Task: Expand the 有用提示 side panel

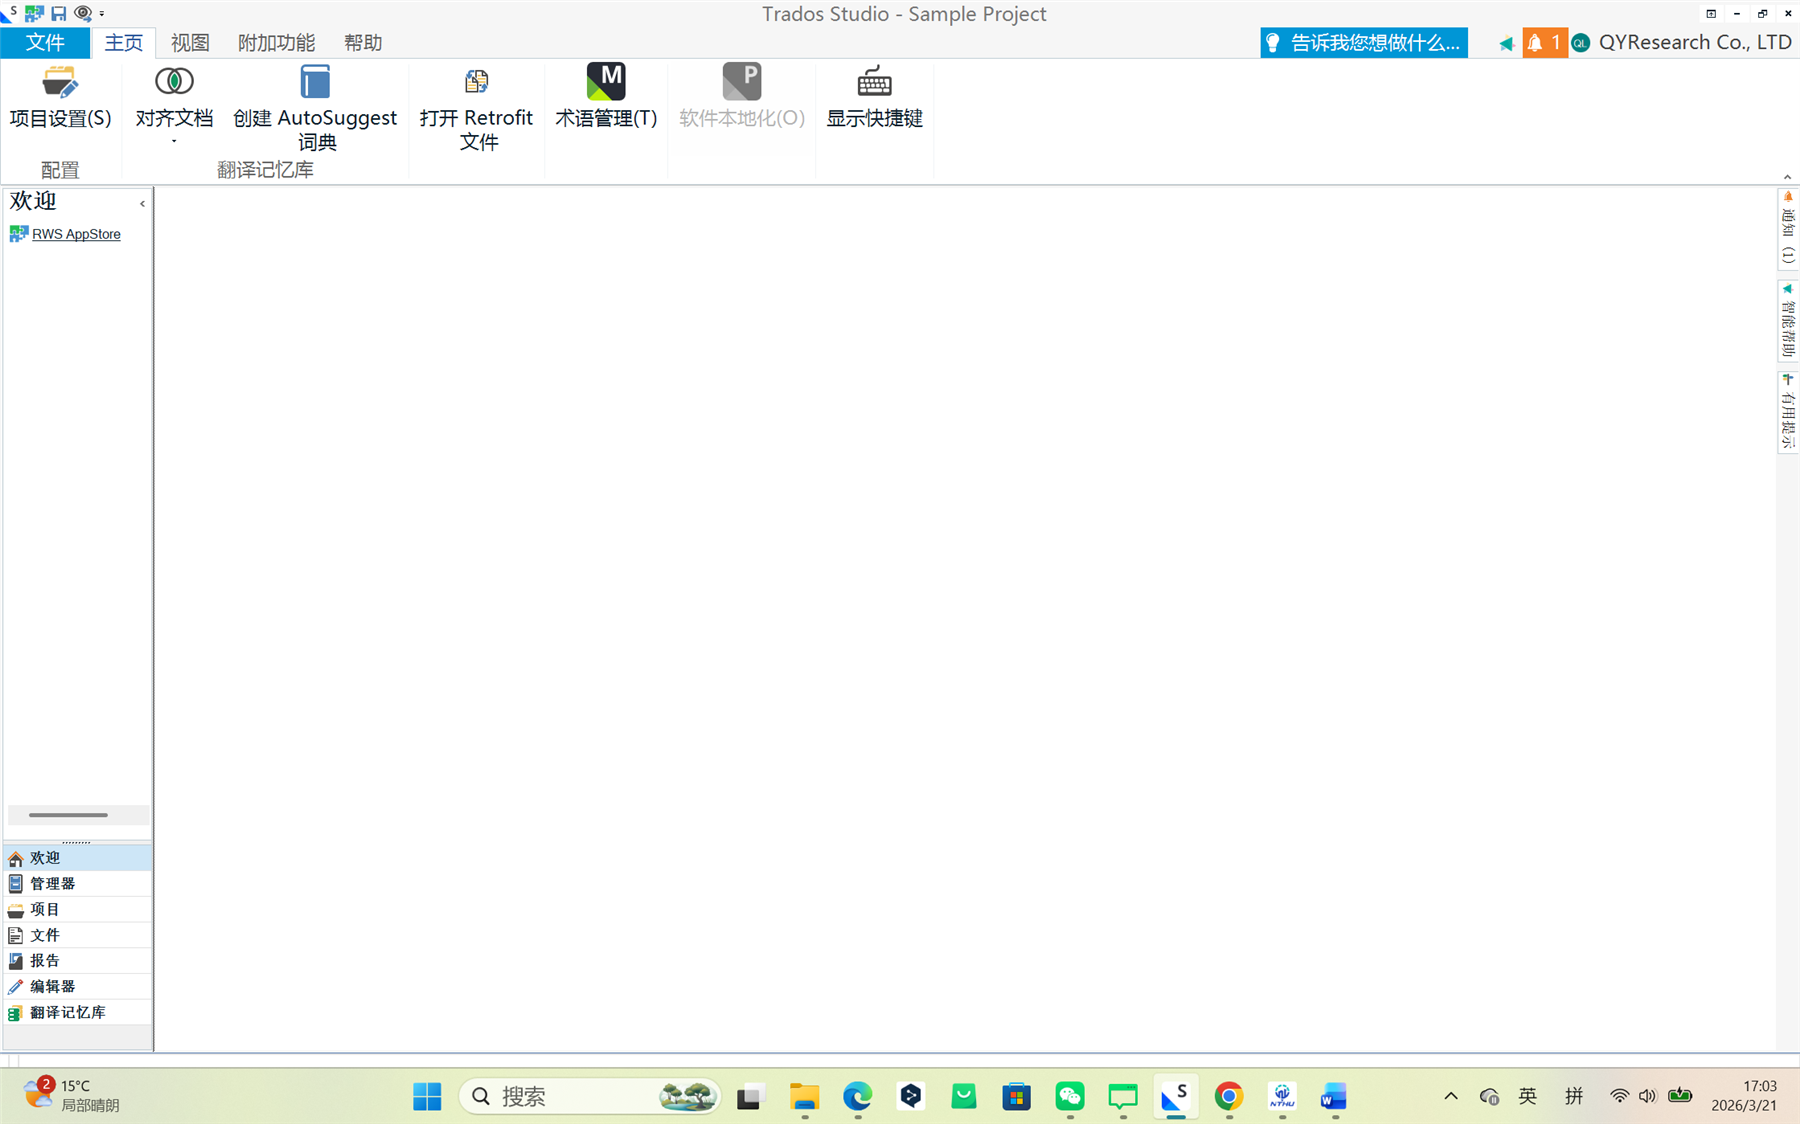Action: pos(1787,410)
